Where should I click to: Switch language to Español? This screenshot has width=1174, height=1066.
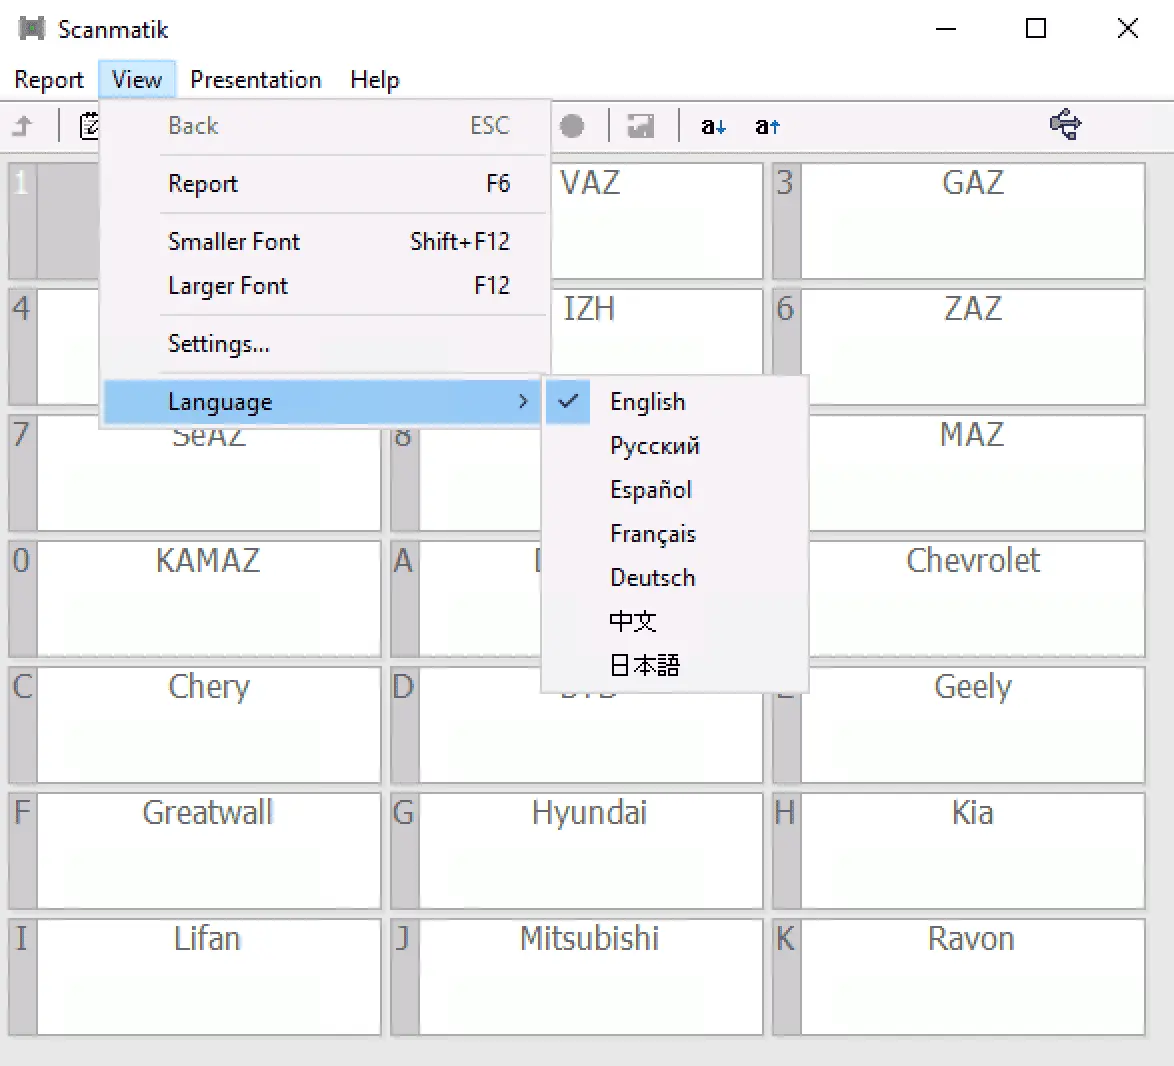pos(675,490)
